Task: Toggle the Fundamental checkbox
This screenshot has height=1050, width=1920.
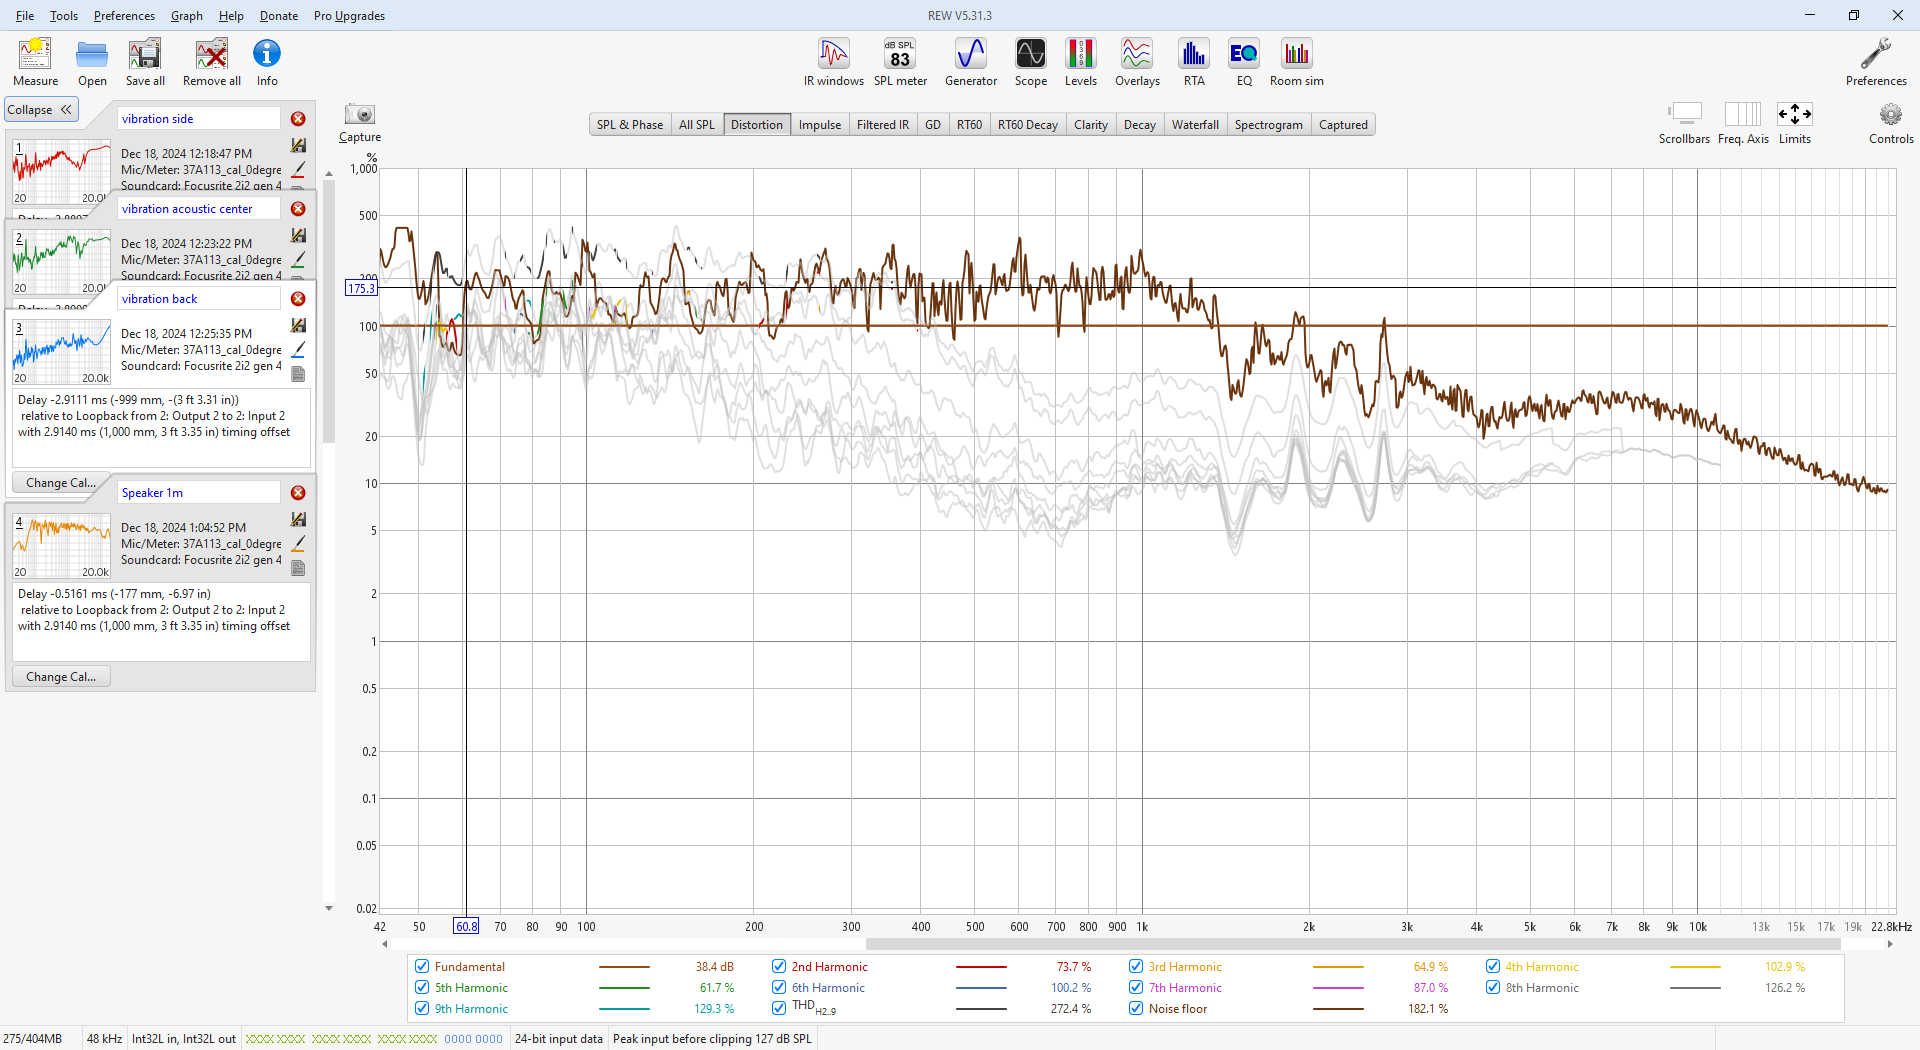Action: tap(422, 967)
